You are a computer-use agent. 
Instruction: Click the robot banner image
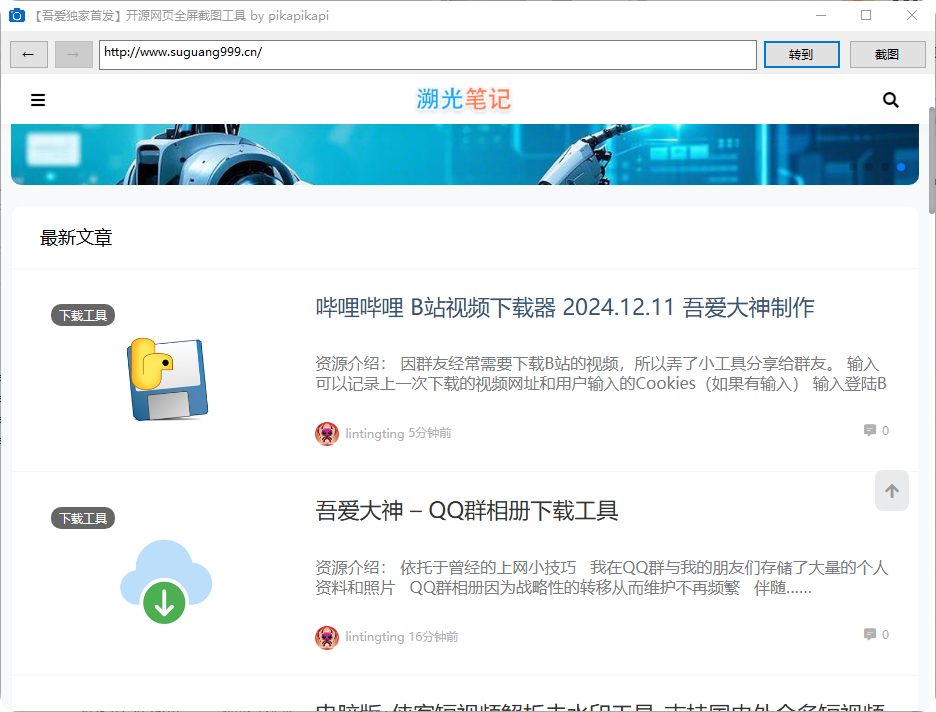(464, 155)
